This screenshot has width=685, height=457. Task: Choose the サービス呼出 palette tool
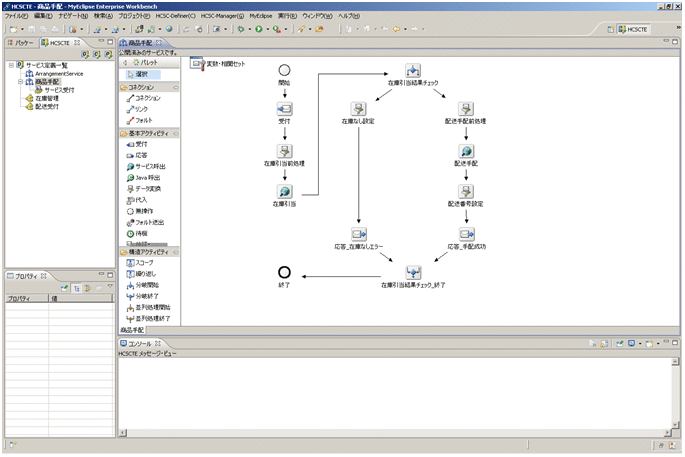coord(149,166)
